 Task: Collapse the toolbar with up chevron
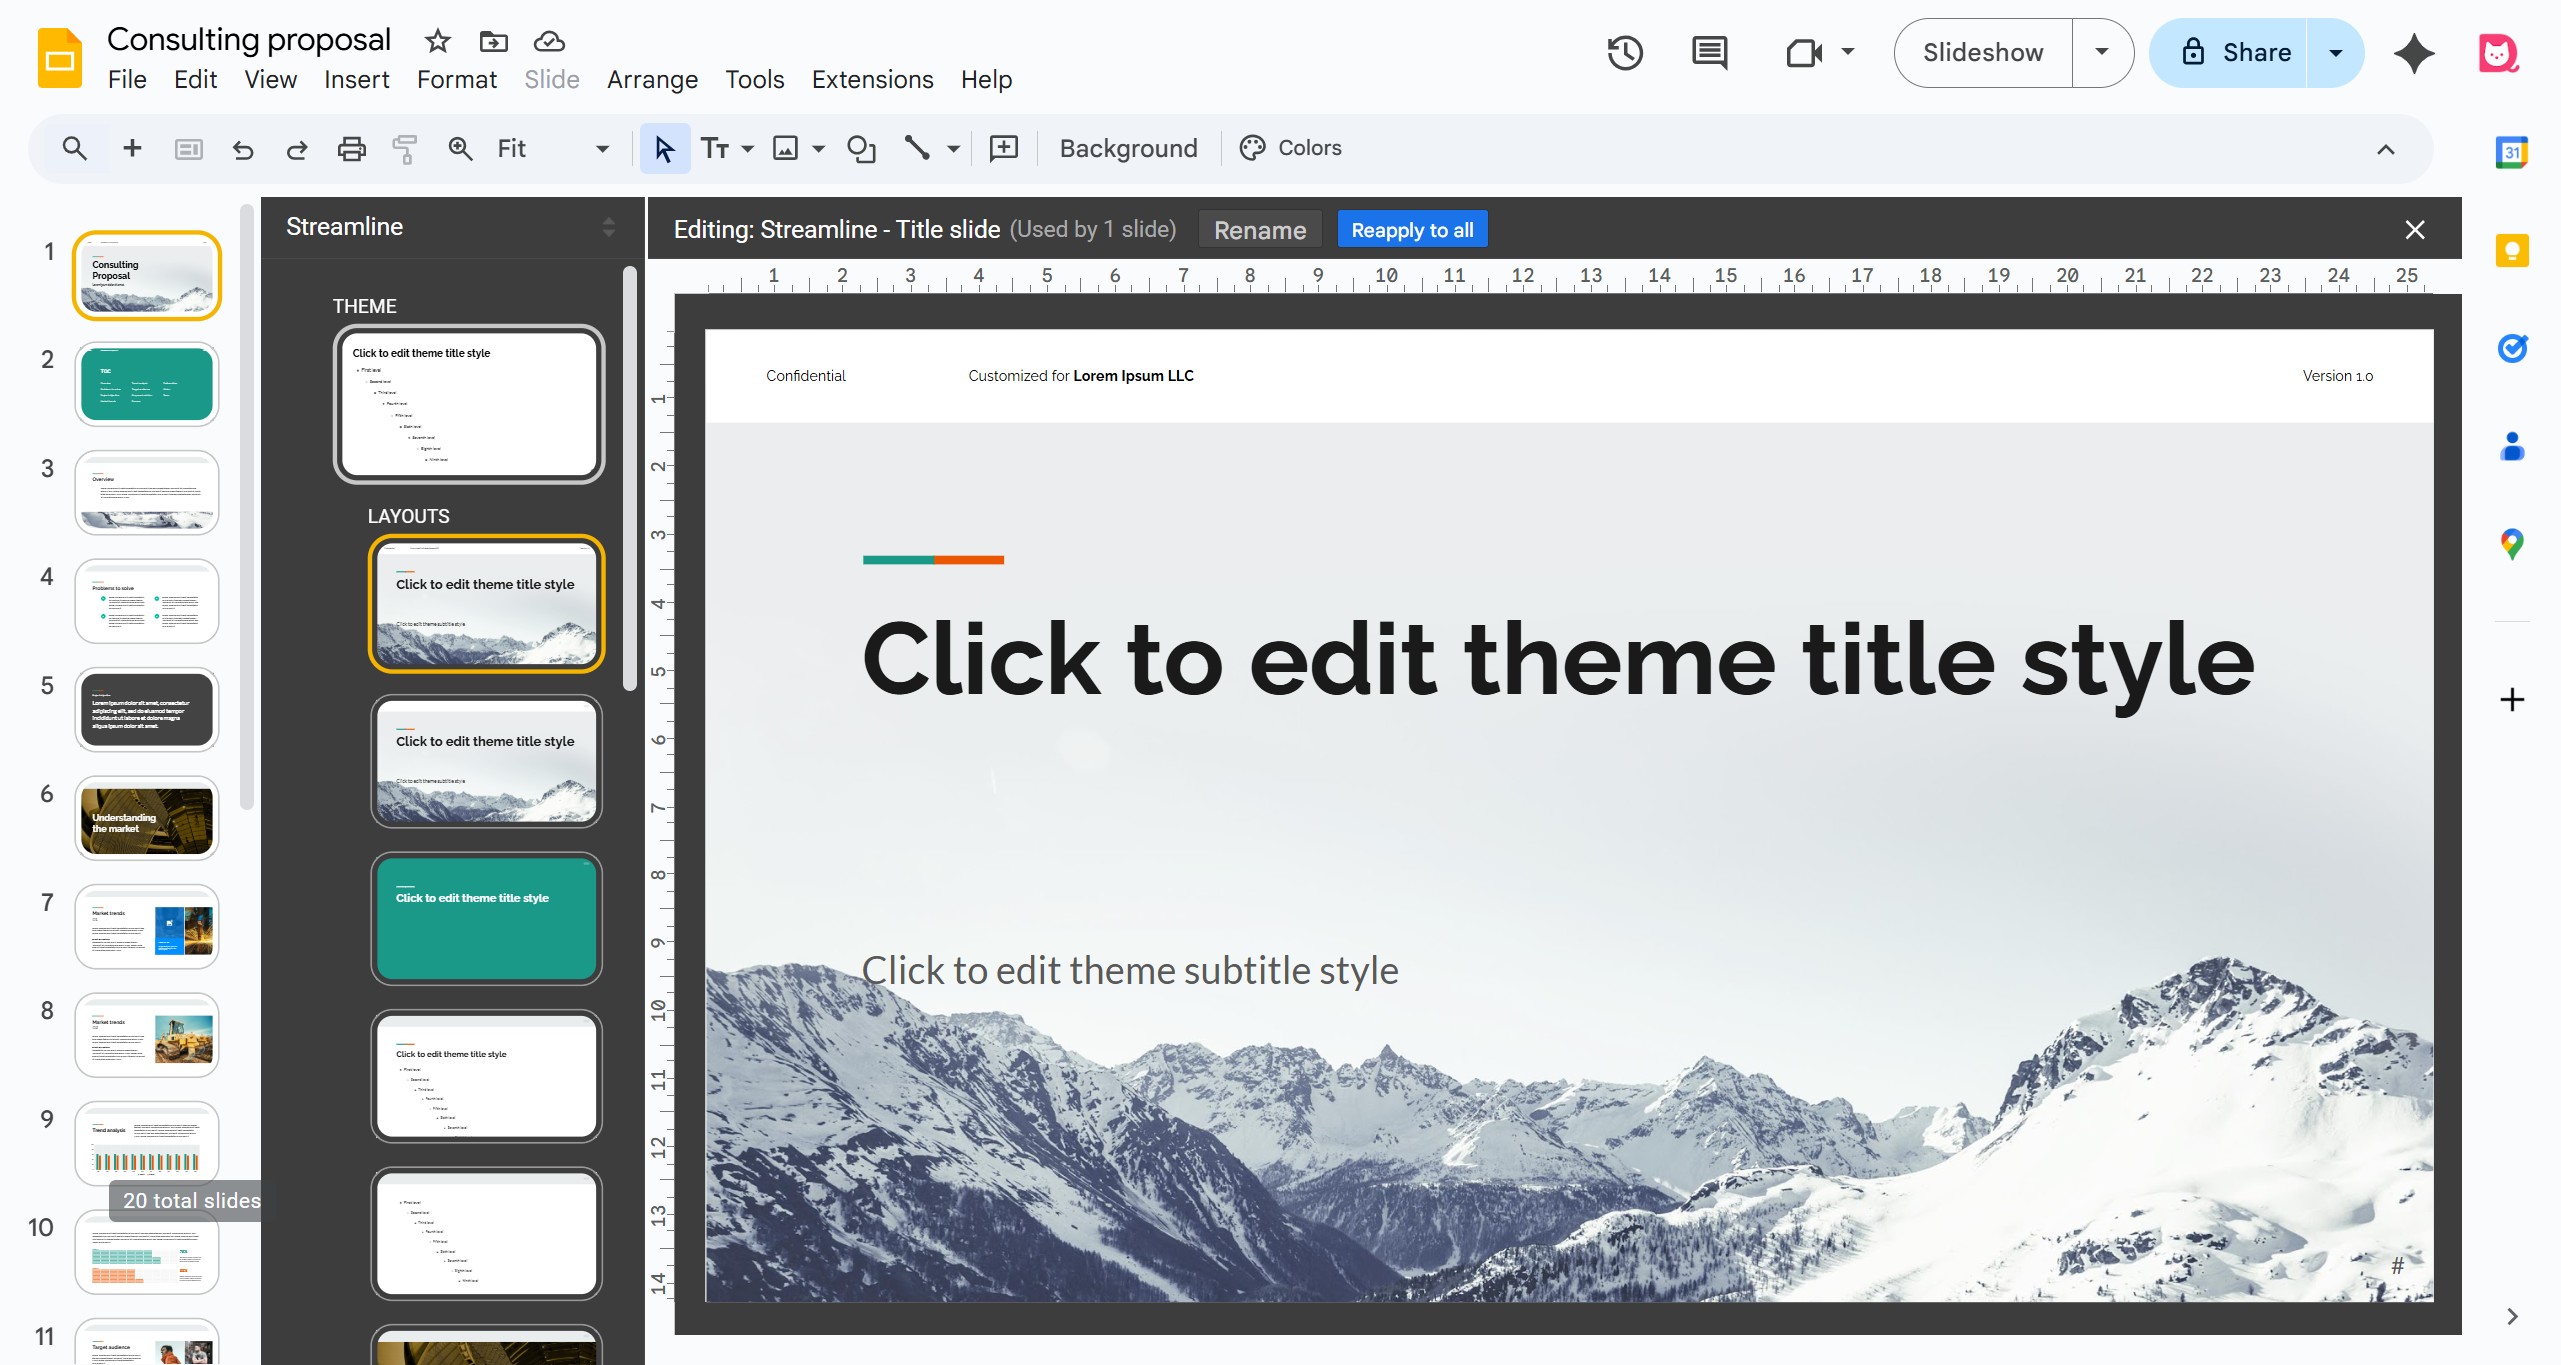pos(2385,149)
